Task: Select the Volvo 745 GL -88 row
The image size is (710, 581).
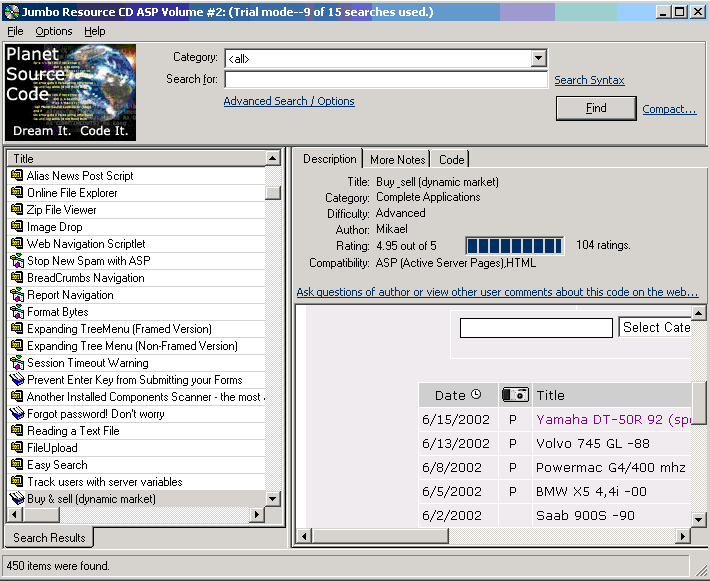Action: (x=555, y=443)
